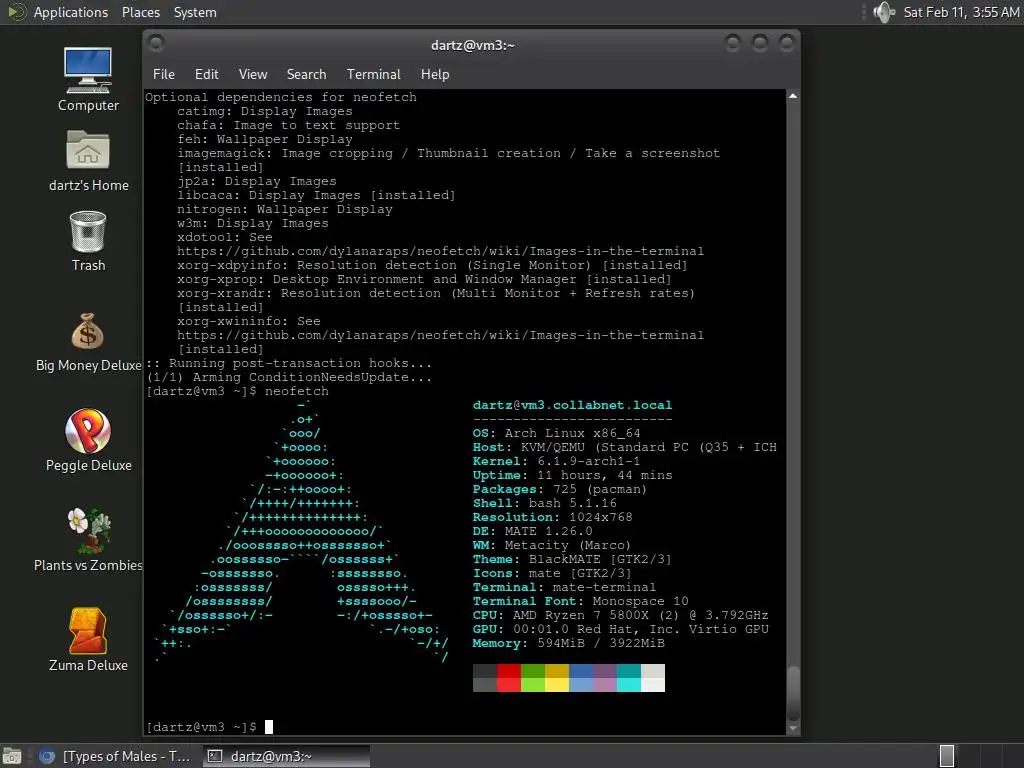1024x768 pixels.
Task: Click the Resolution: 1024x768 line
Action: (x=552, y=517)
